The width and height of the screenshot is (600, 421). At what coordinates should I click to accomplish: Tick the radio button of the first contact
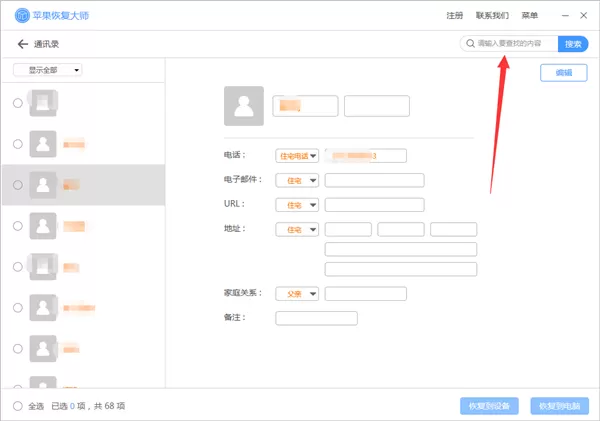click(18, 103)
